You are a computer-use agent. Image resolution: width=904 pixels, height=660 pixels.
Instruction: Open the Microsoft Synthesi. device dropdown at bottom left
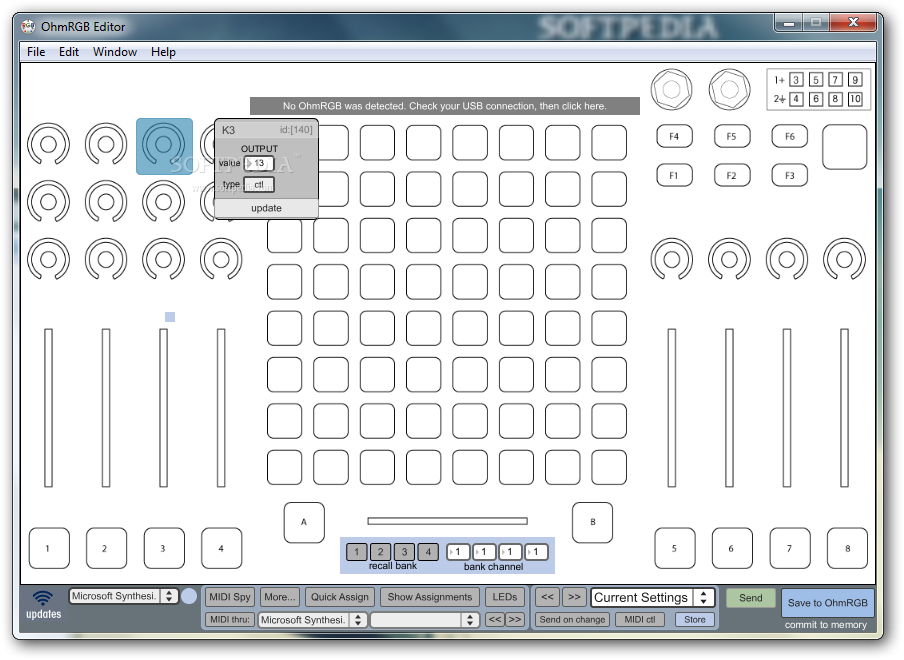(123, 596)
